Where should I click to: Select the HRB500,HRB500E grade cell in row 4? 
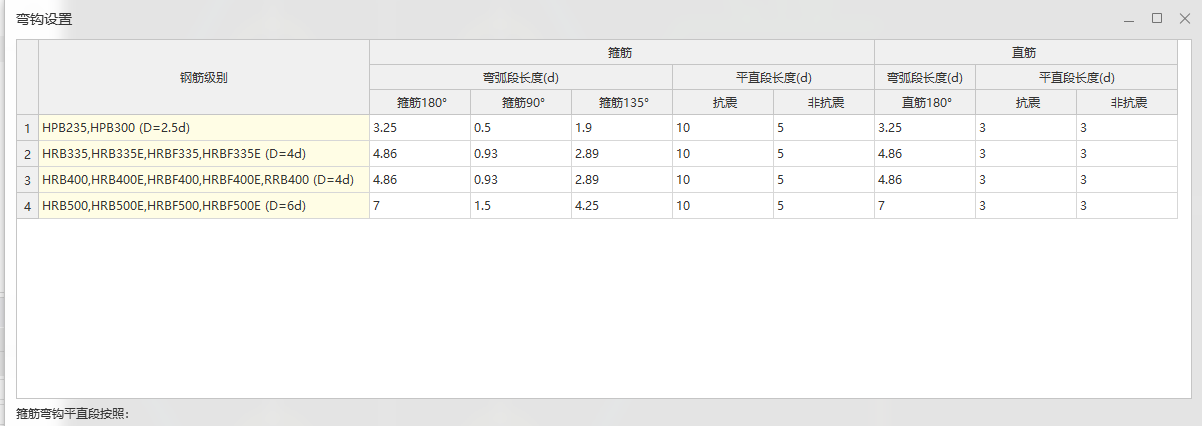tap(204, 206)
